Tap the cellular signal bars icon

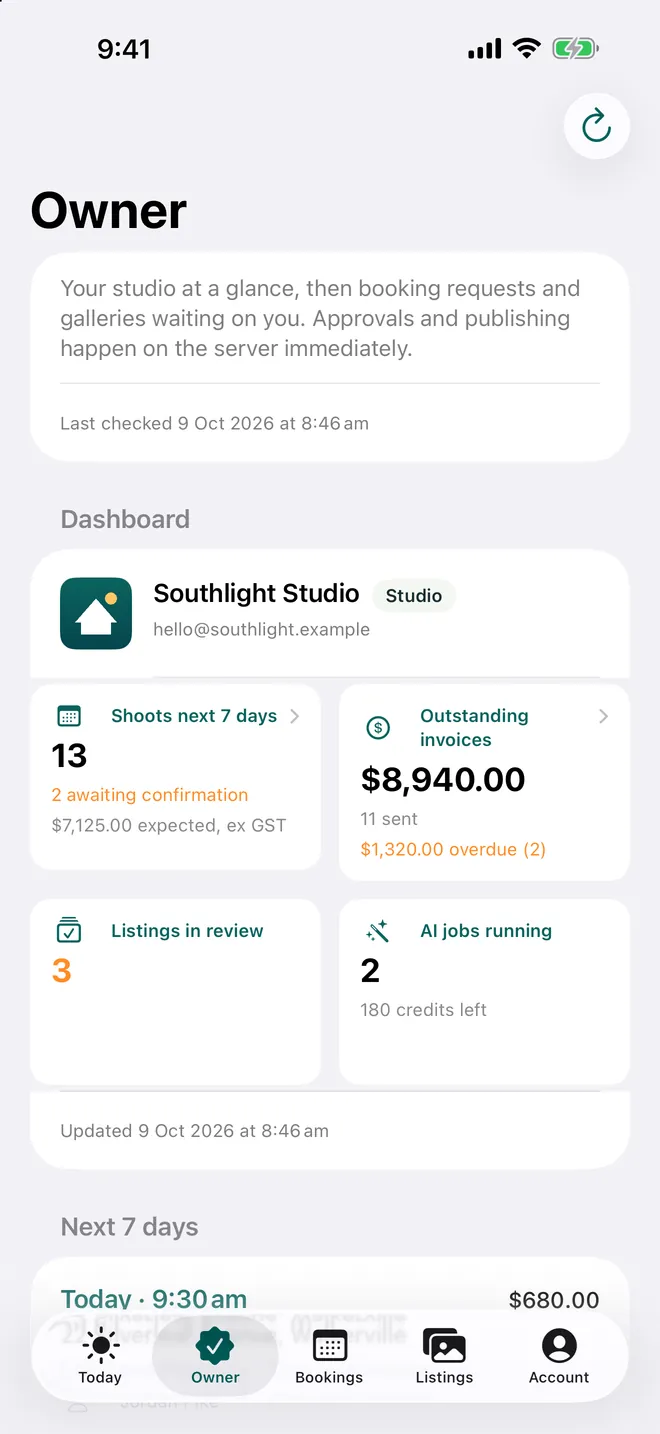485,49
